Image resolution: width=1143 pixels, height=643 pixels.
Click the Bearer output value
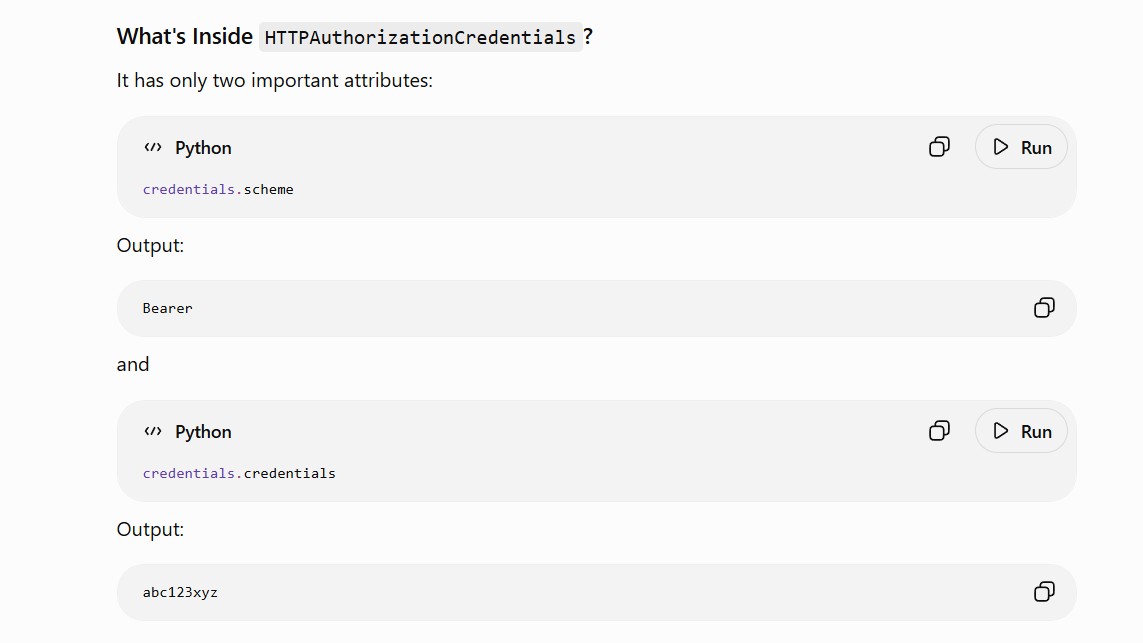coord(168,308)
